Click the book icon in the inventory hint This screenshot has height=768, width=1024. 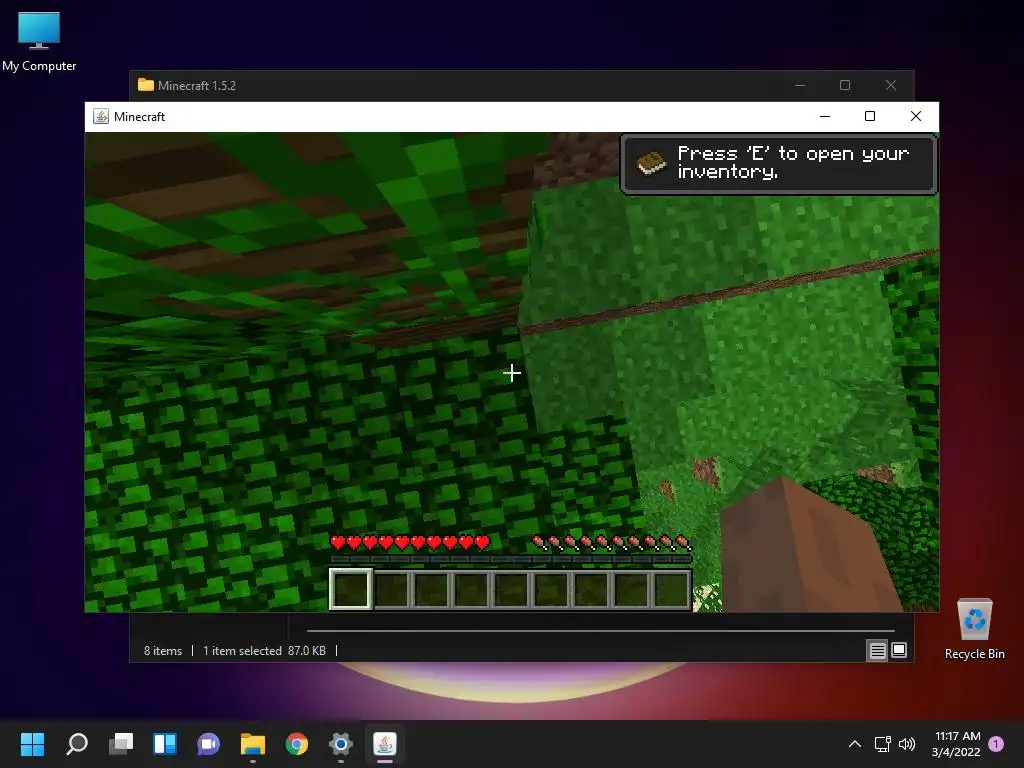click(x=650, y=163)
